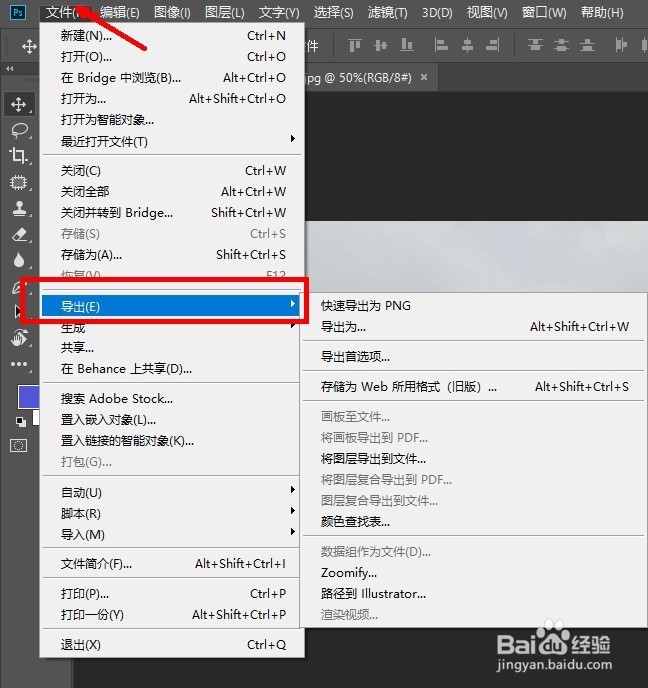Open the 滤镜(T) menu
Viewport: 648px width, 688px height.
coord(387,12)
